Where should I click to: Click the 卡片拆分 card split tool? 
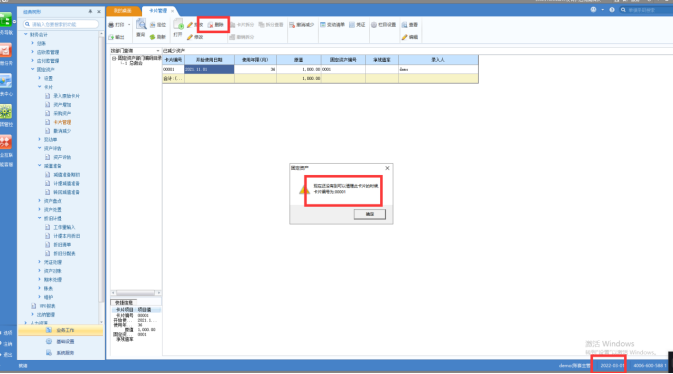click(242, 25)
